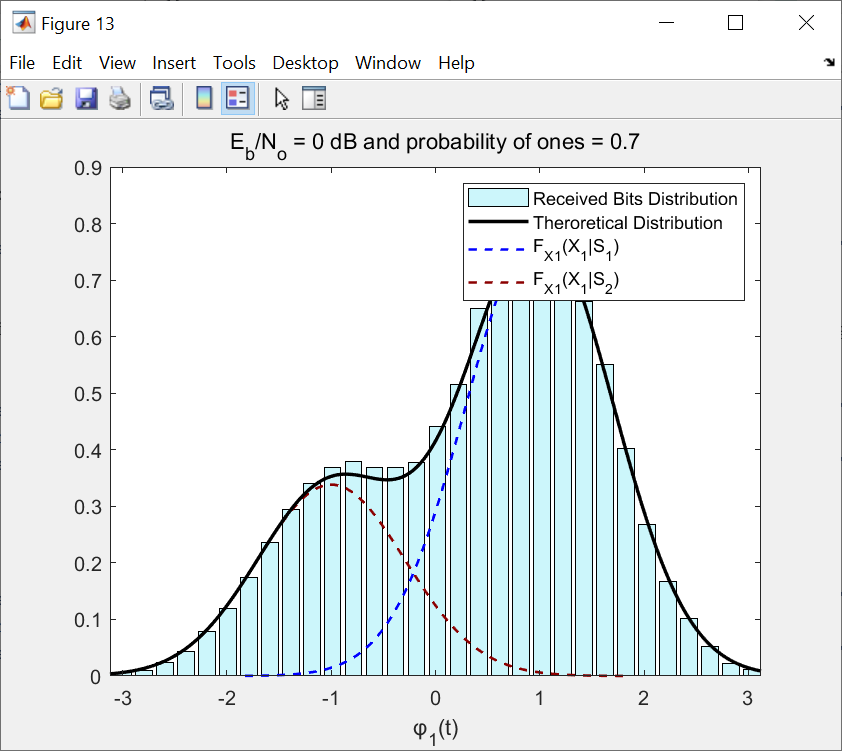Open the Insert menu
This screenshot has width=842, height=751.
[x=174, y=63]
